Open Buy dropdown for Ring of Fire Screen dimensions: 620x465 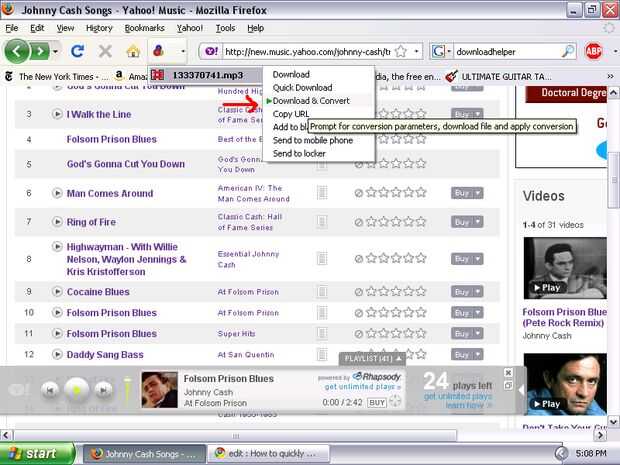[x=478, y=222]
